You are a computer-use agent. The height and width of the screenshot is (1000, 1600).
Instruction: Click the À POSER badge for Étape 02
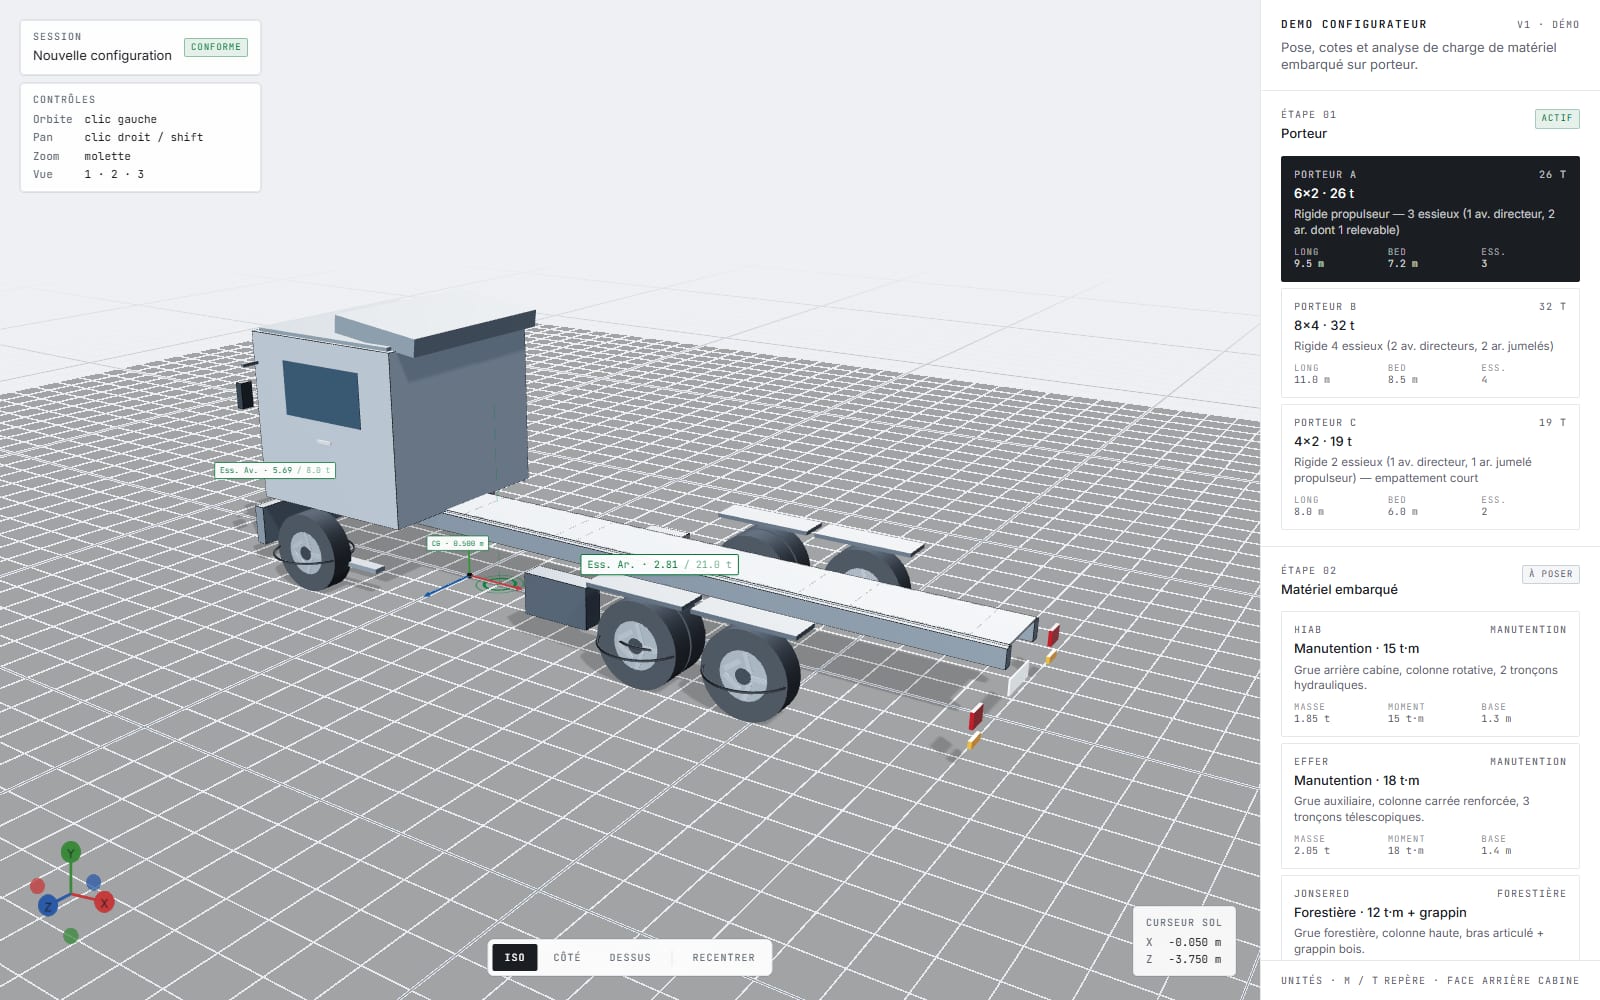pos(1550,574)
